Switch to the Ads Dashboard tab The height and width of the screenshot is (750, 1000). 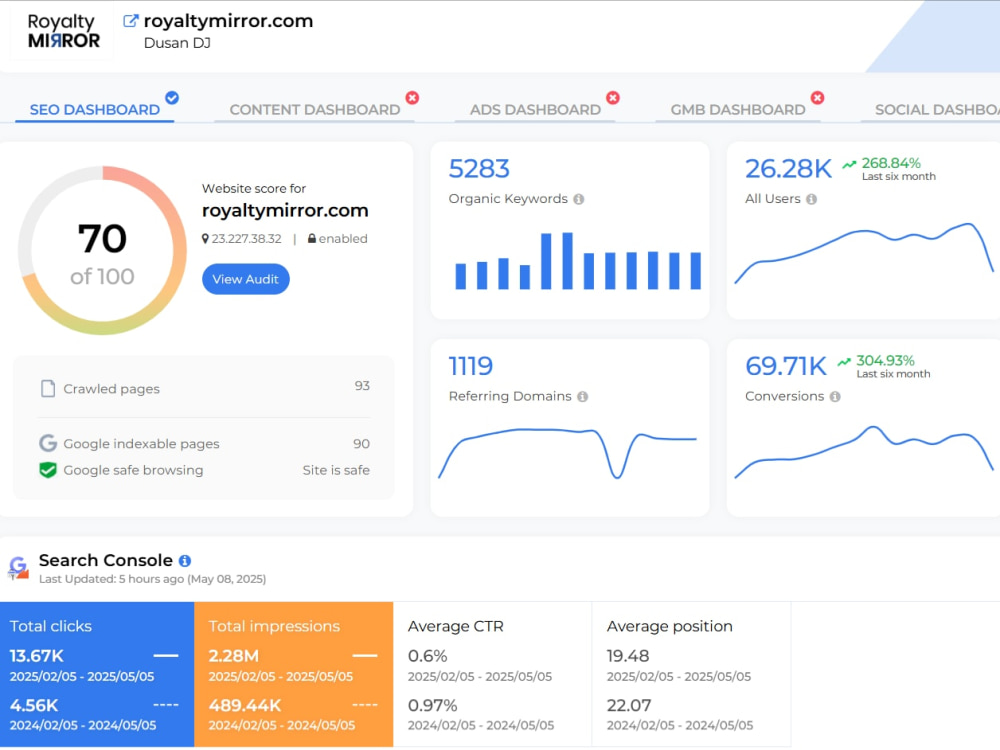click(x=535, y=110)
